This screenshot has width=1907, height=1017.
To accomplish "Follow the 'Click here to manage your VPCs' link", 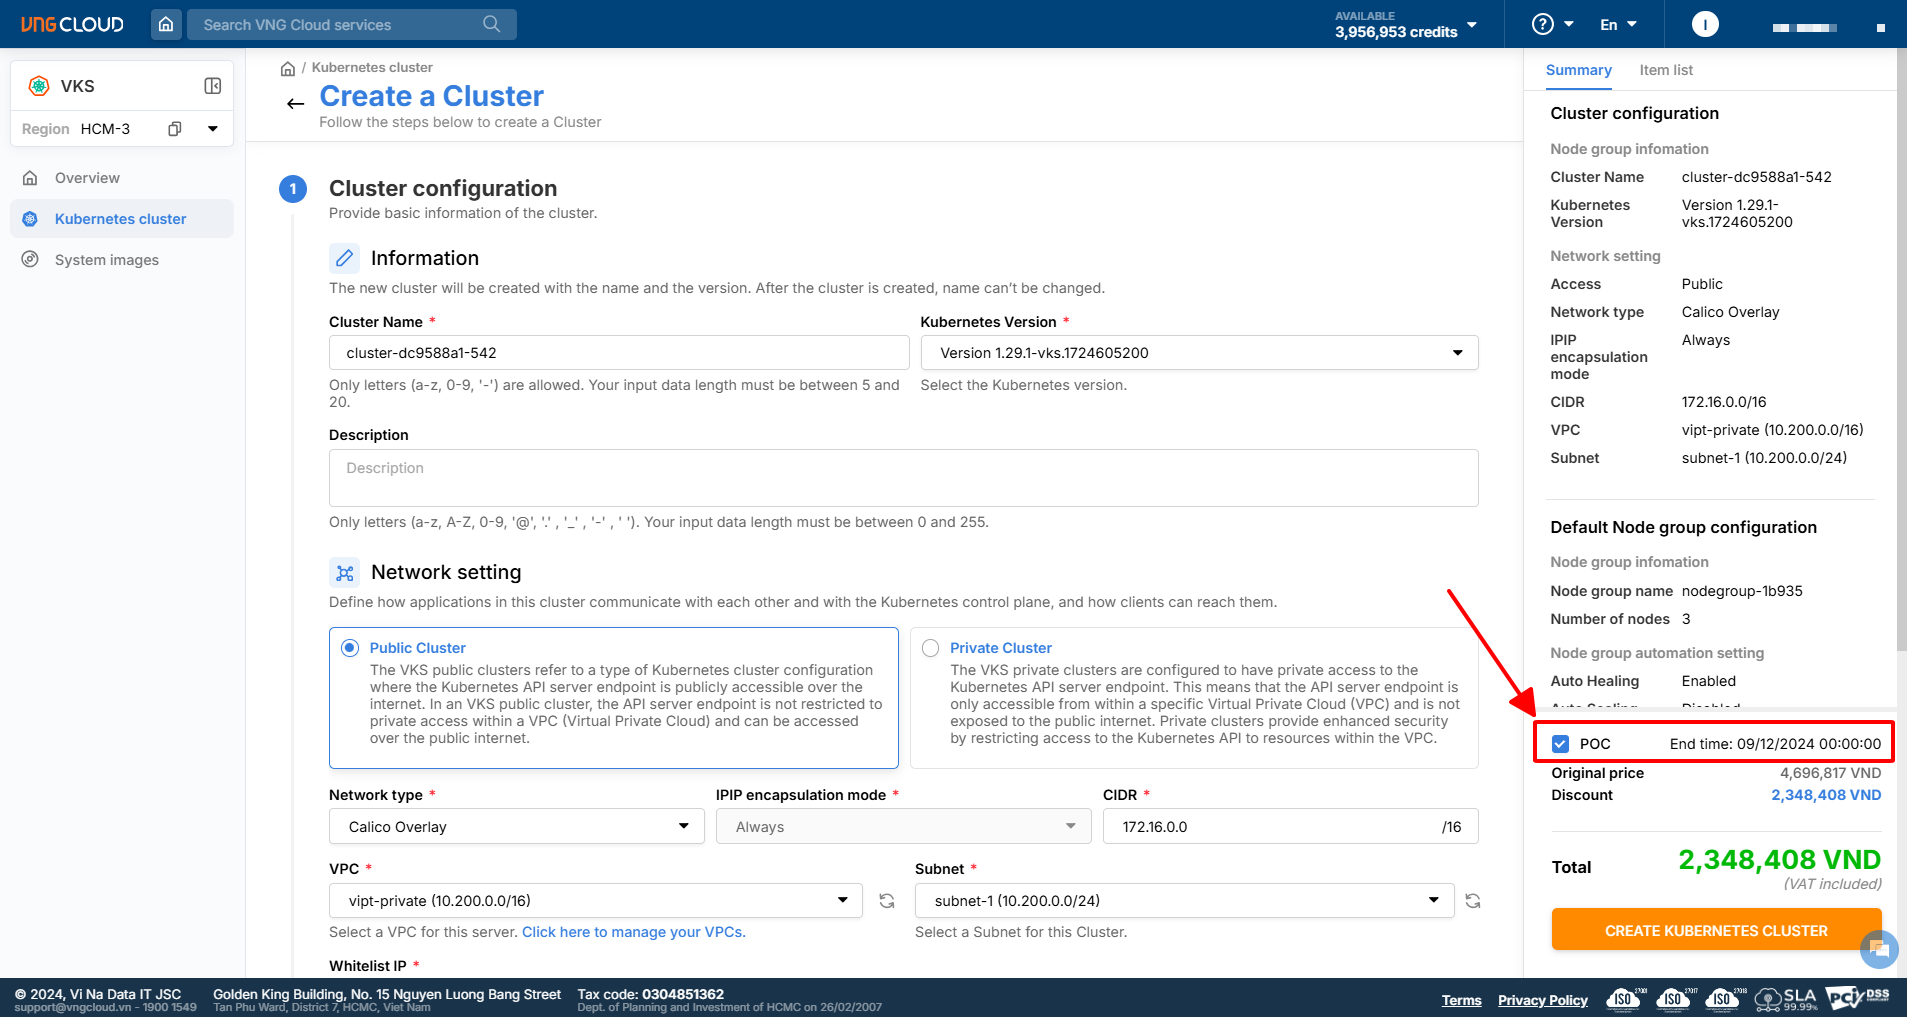I will tap(633, 932).
